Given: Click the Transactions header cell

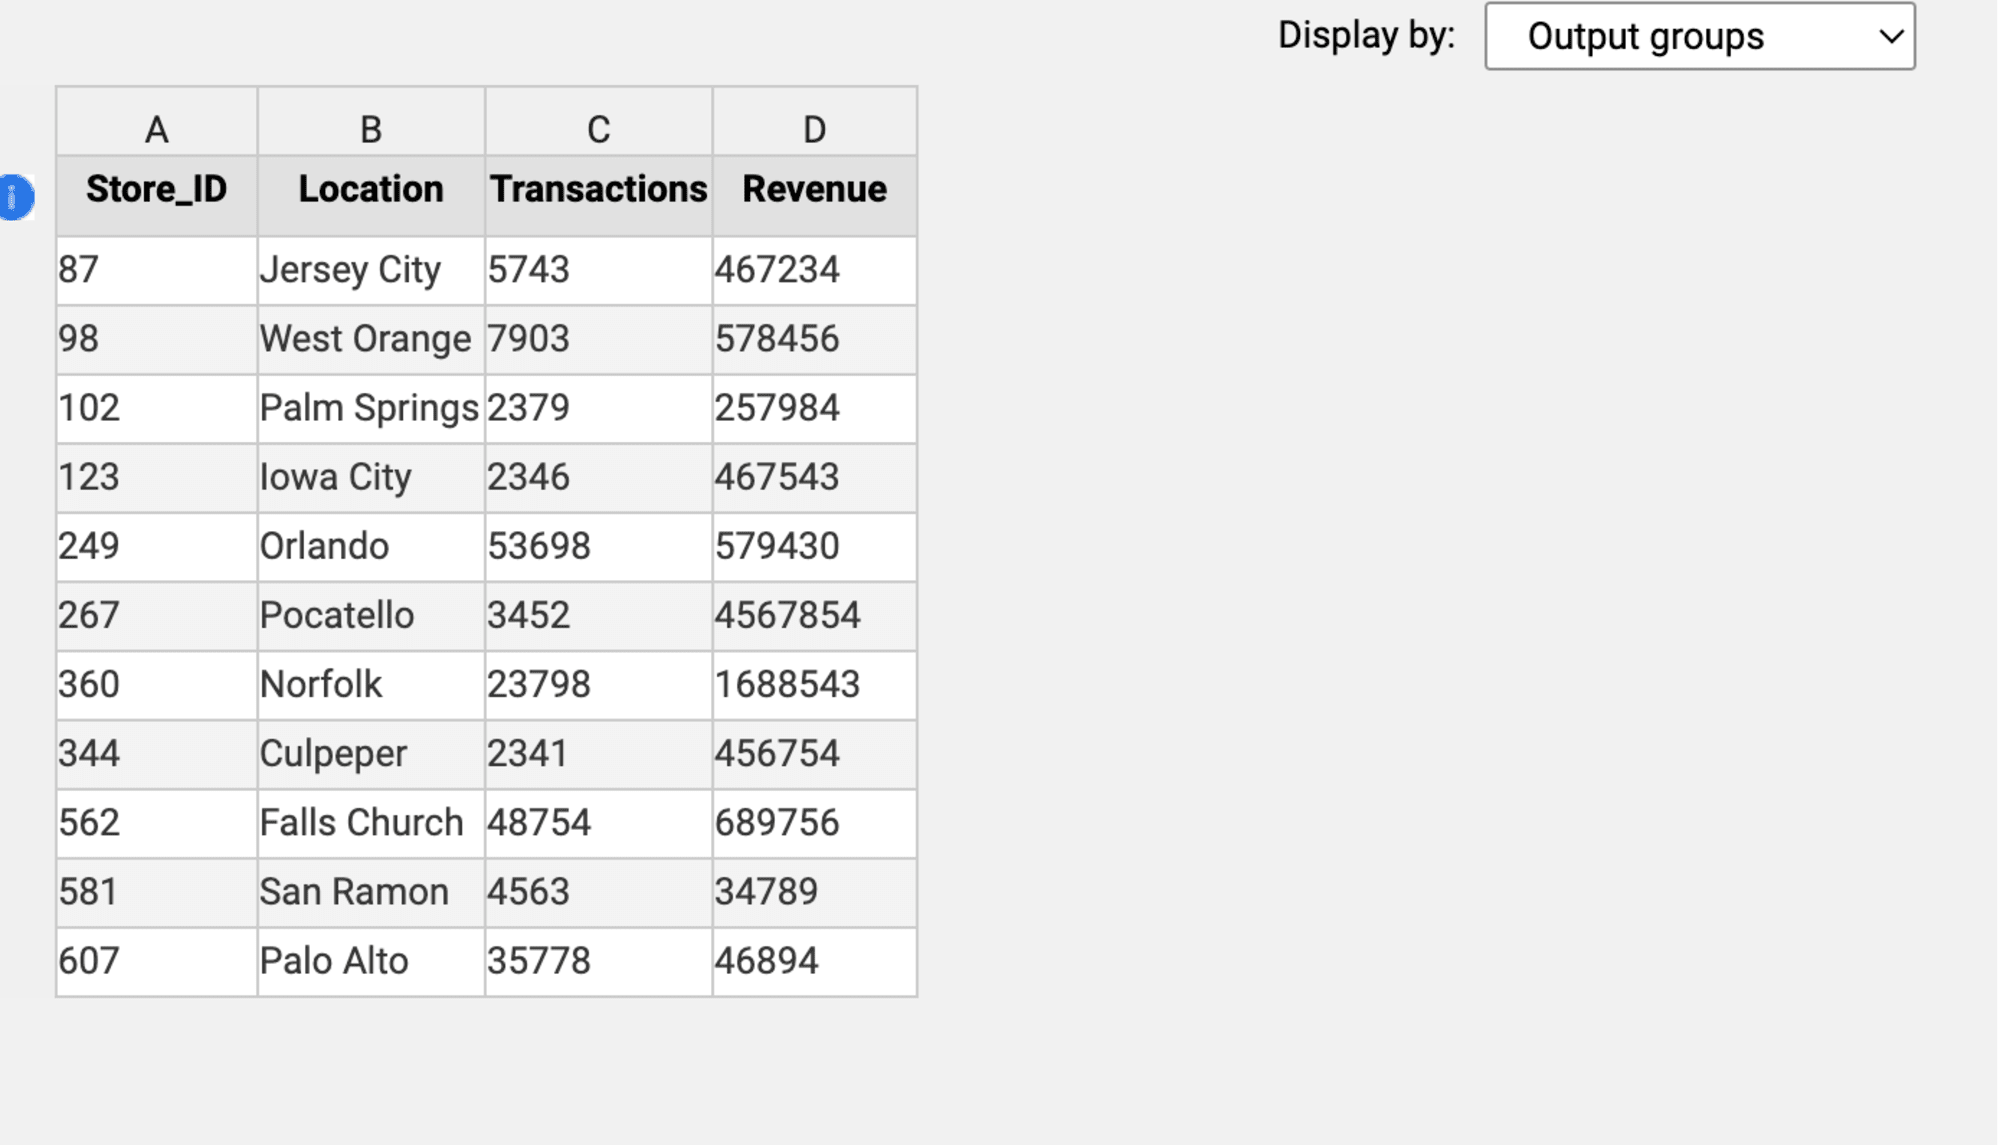Looking at the screenshot, I should tap(599, 196).
